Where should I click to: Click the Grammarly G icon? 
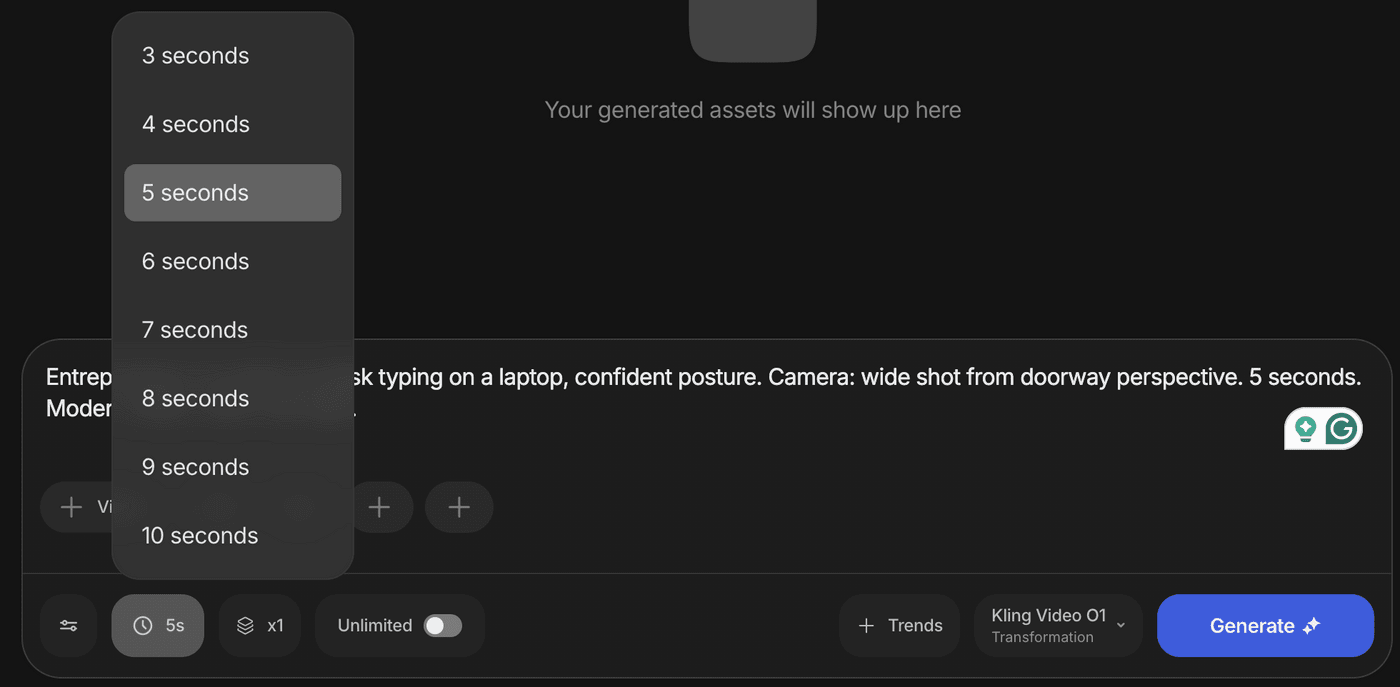click(x=1342, y=429)
